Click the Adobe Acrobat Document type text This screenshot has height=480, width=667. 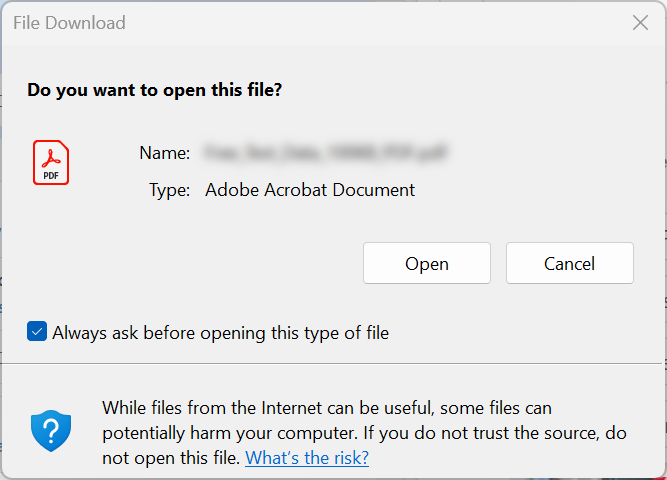pyautogui.click(x=310, y=190)
